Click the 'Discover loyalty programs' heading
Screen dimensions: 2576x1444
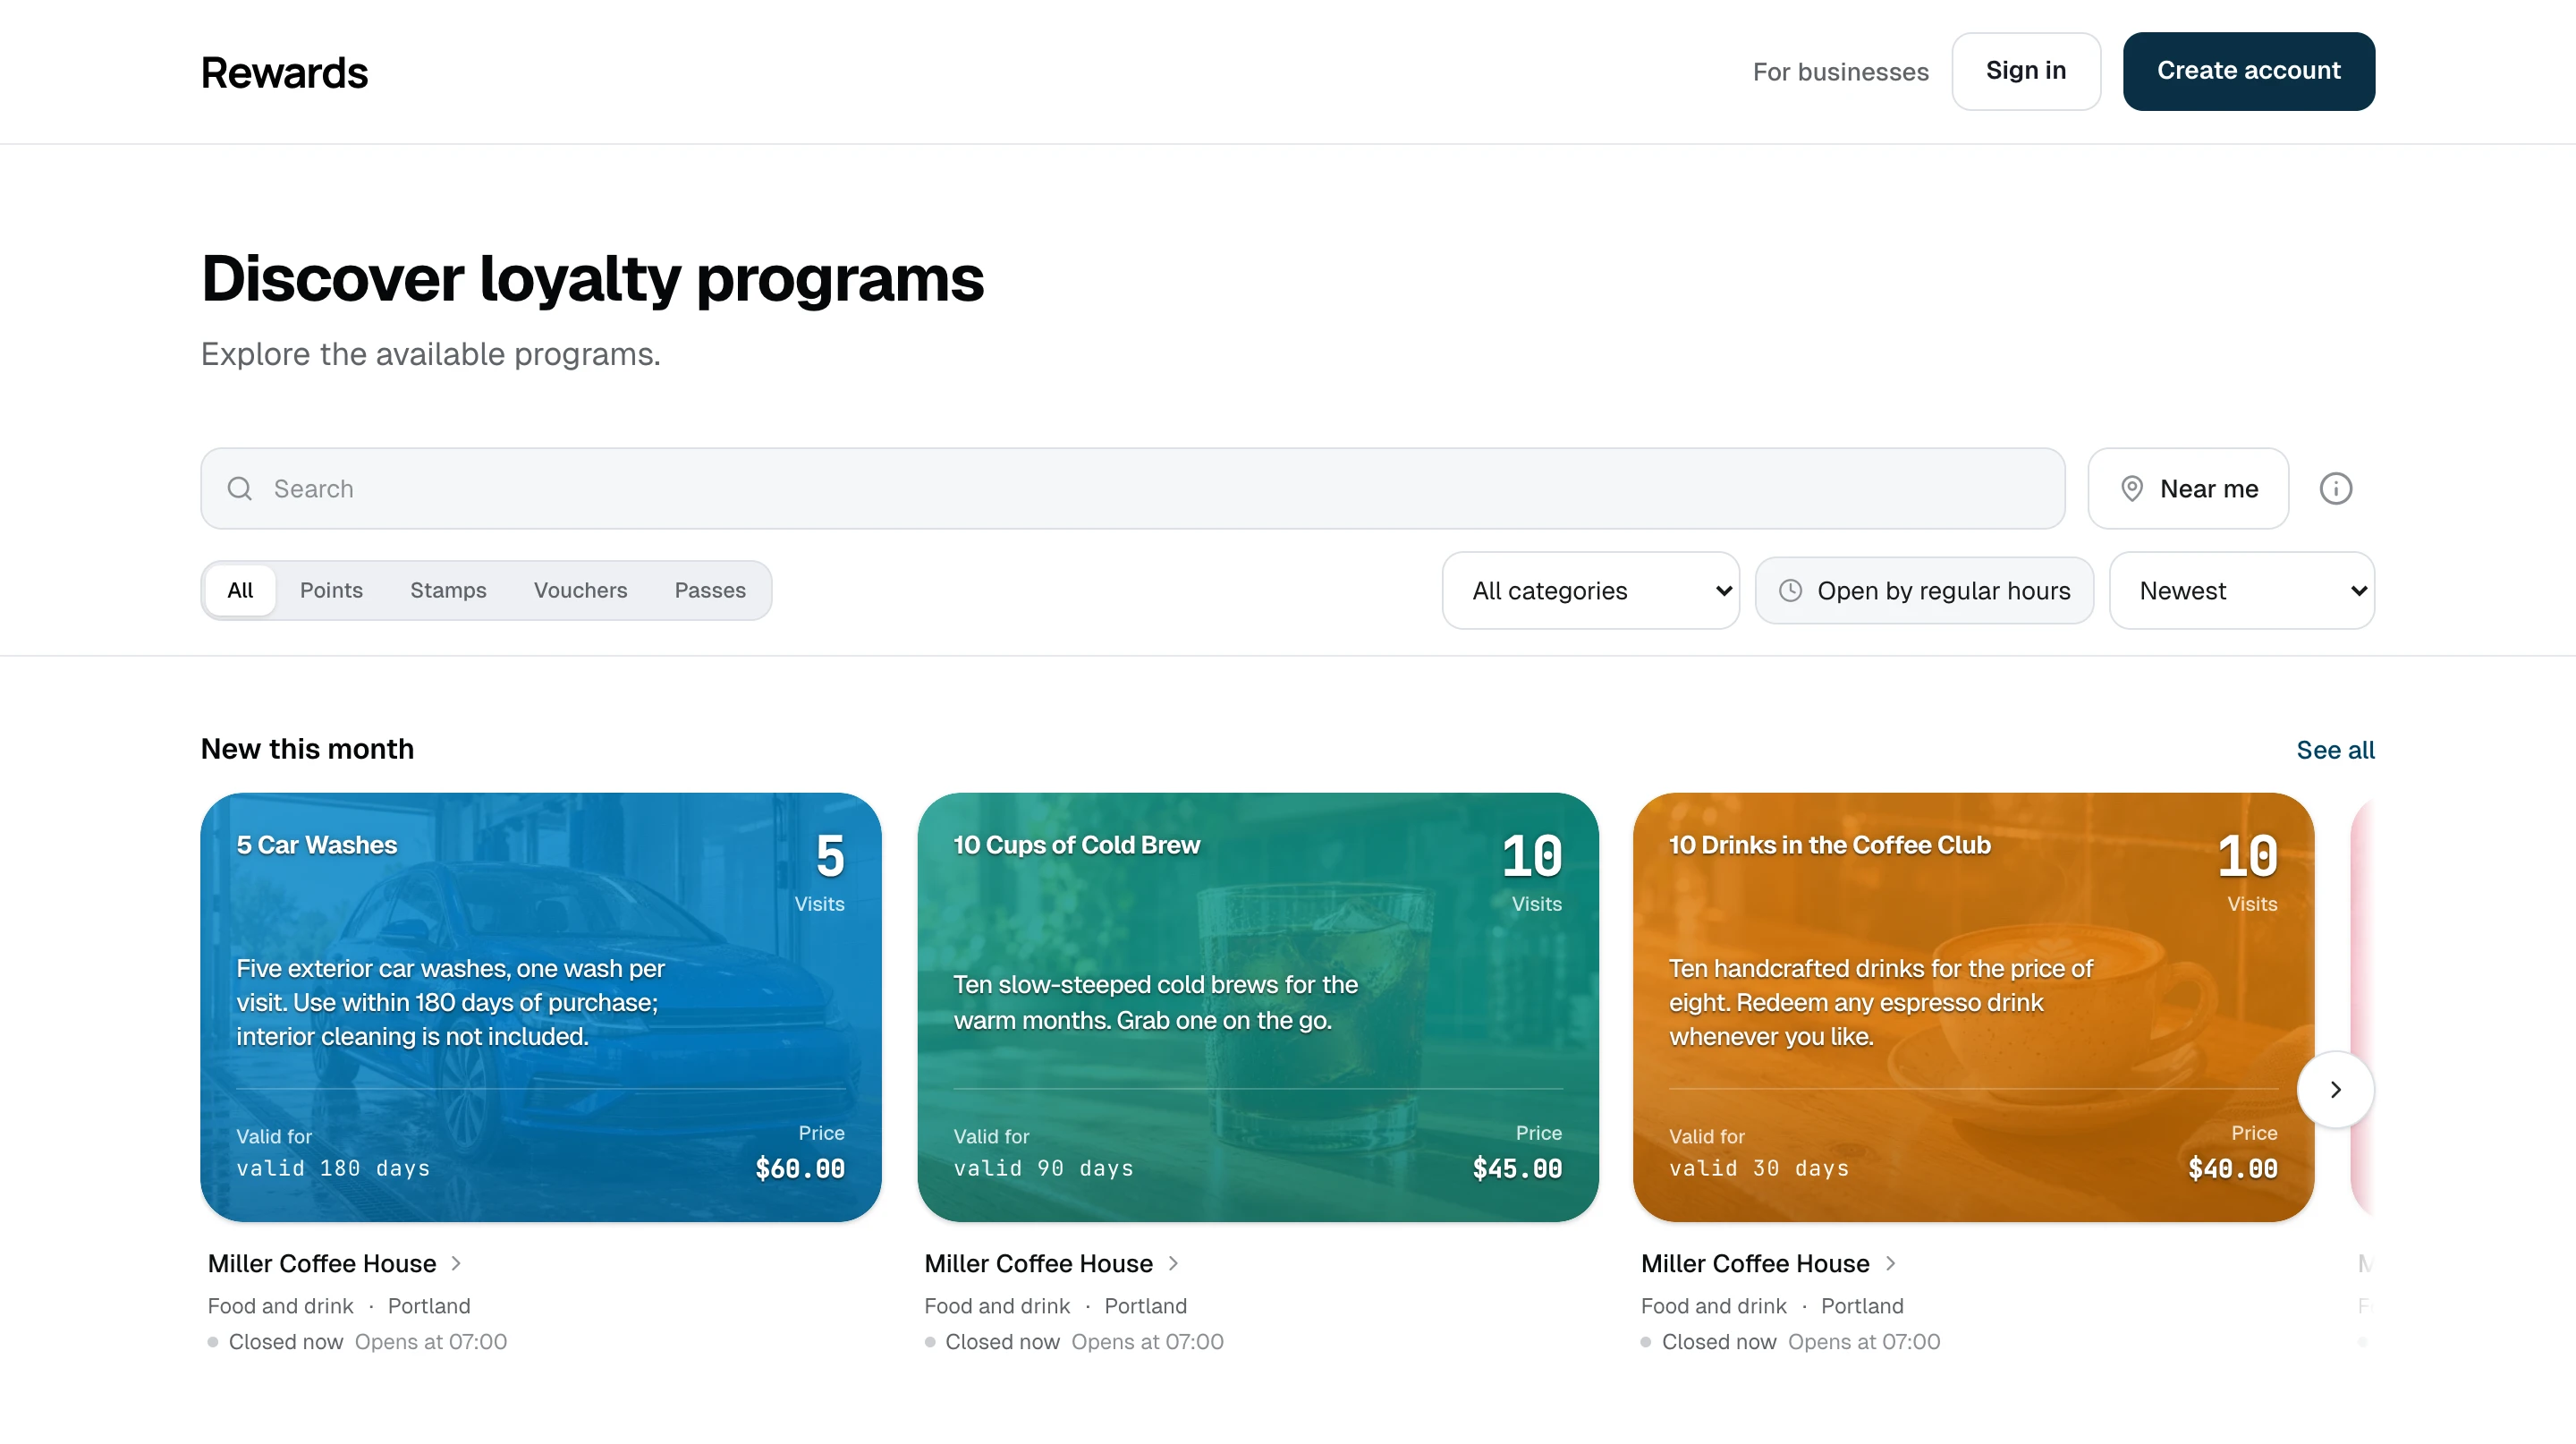click(x=592, y=279)
